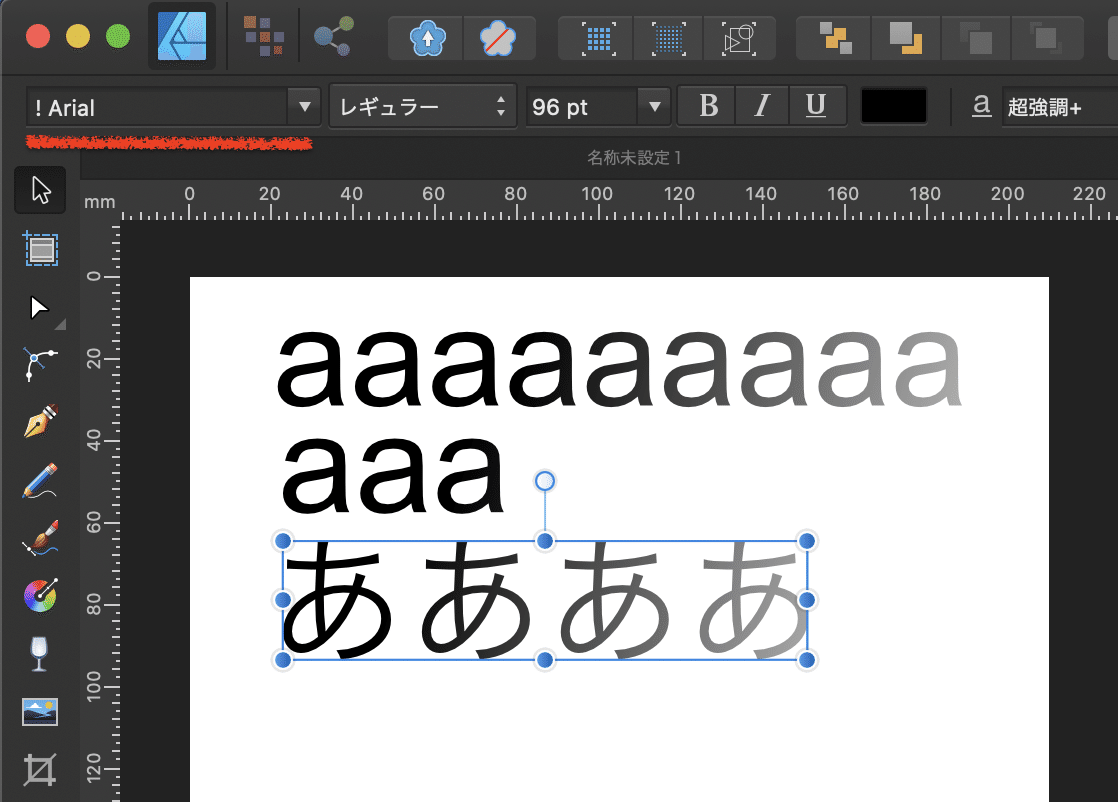Switch to the Pixel persona
This screenshot has height=802, width=1118.
pos(263,36)
